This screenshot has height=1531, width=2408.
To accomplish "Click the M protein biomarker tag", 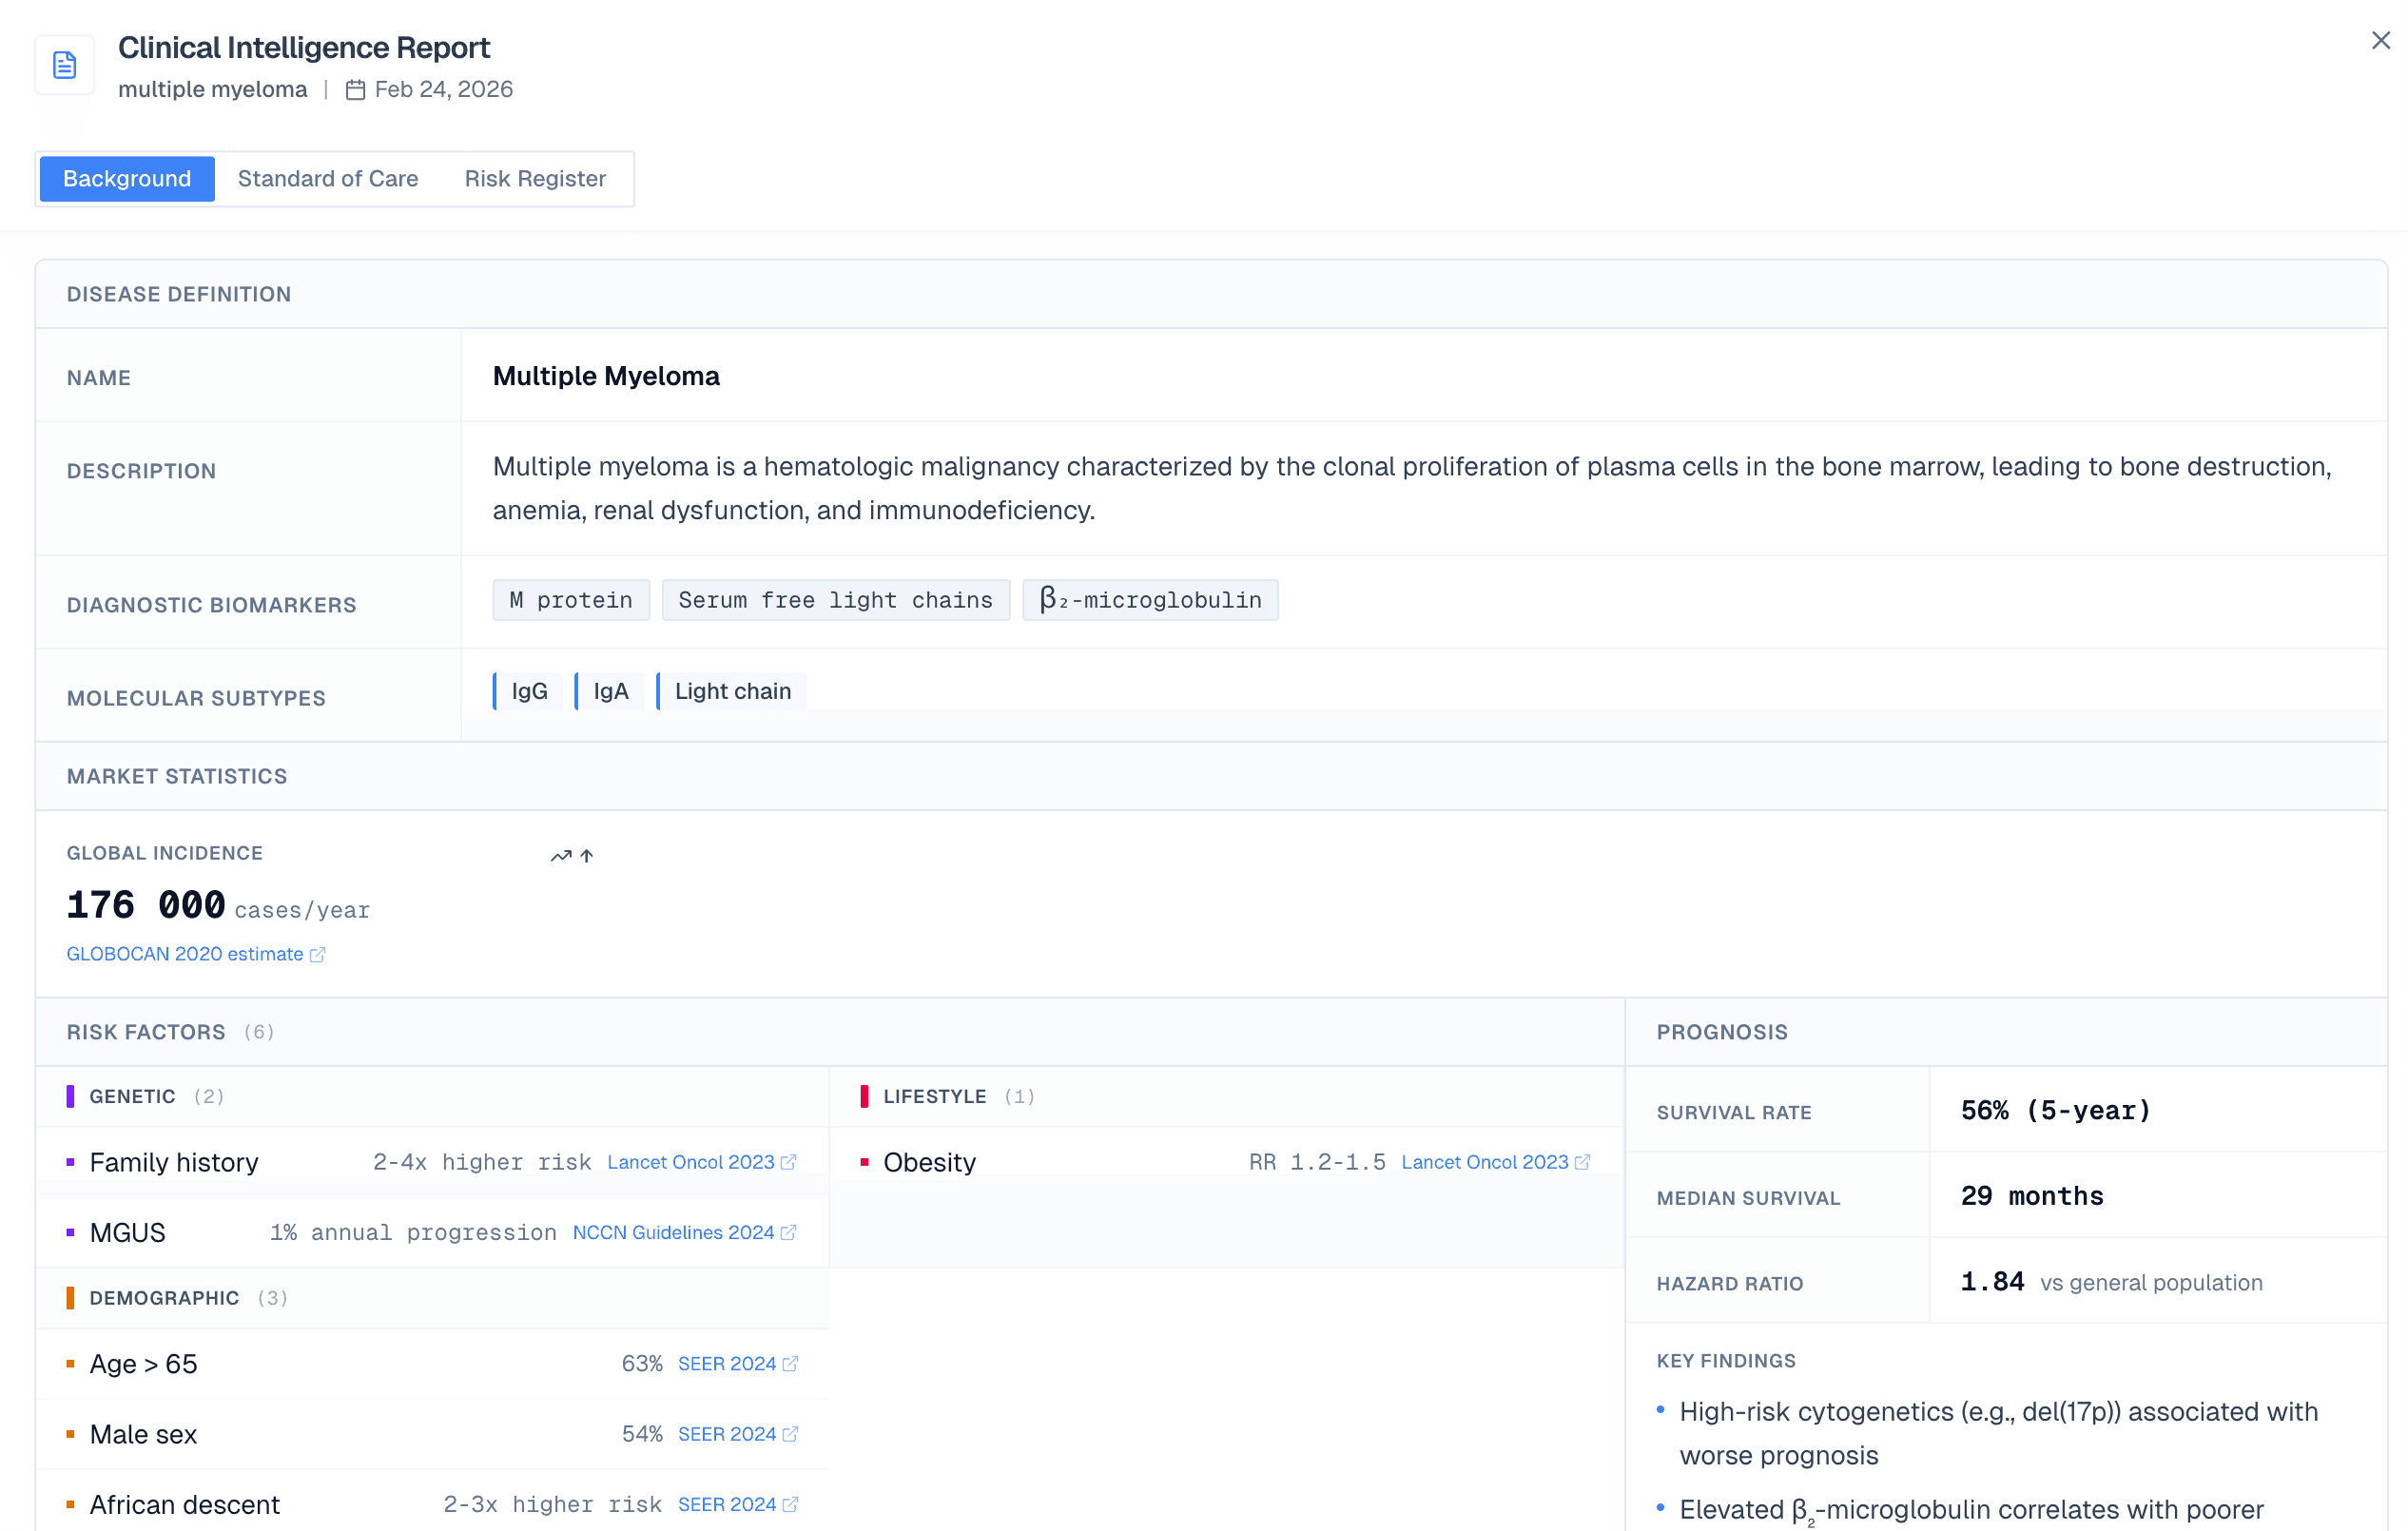I will pos(571,600).
